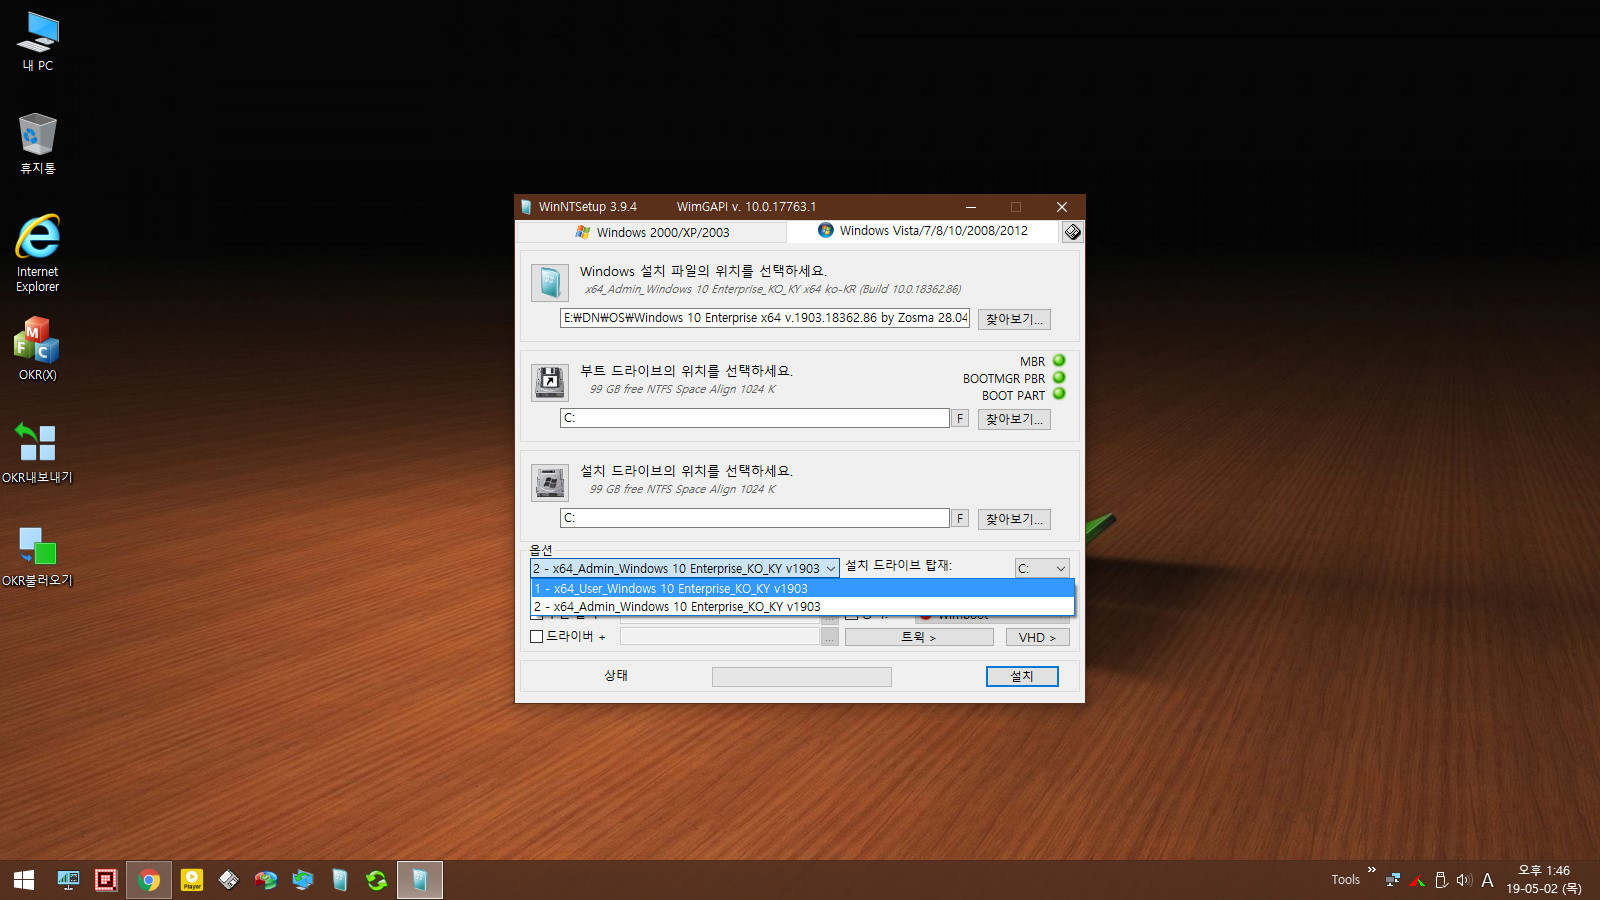
Task: Open the red square app in the taskbar
Action: (106, 880)
